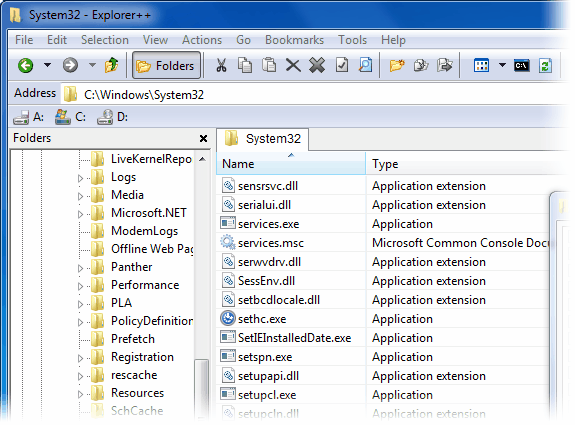Open Properties checkmark document icon
The image size is (575, 425).
coord(342,65)
